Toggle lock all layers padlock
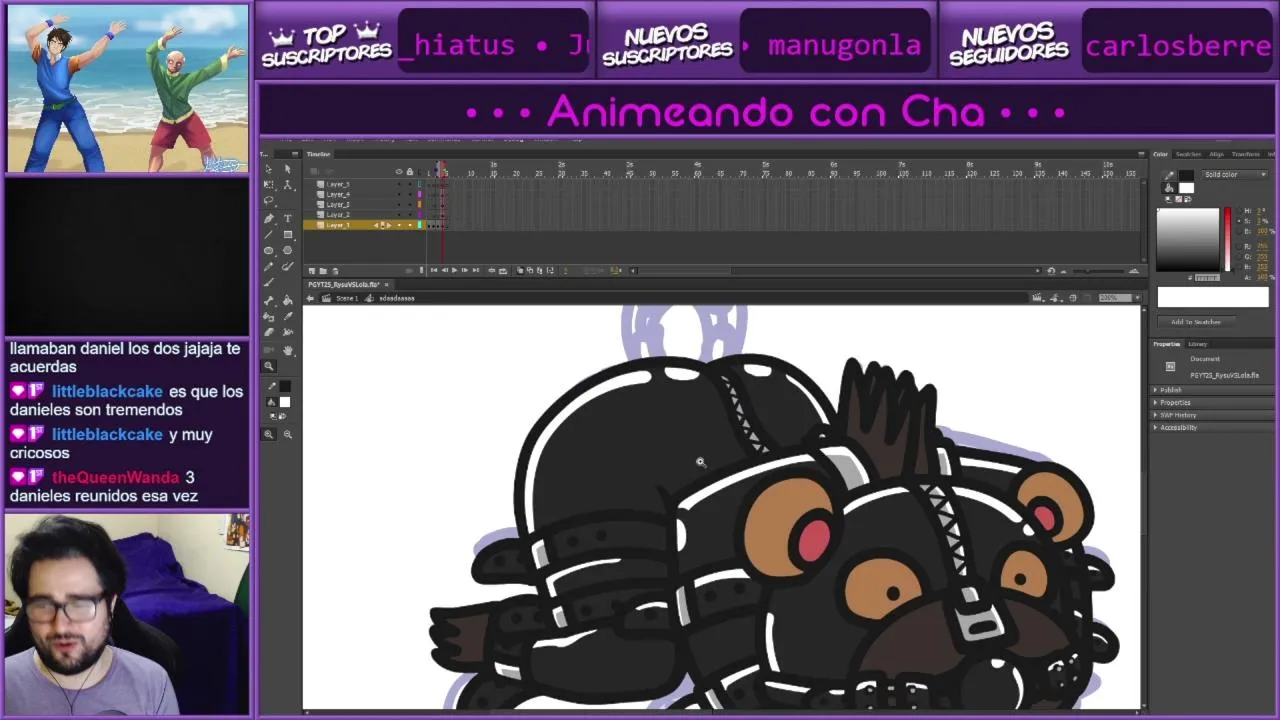The height and width of the screenshot is (720, 1280). click(410, 171)
